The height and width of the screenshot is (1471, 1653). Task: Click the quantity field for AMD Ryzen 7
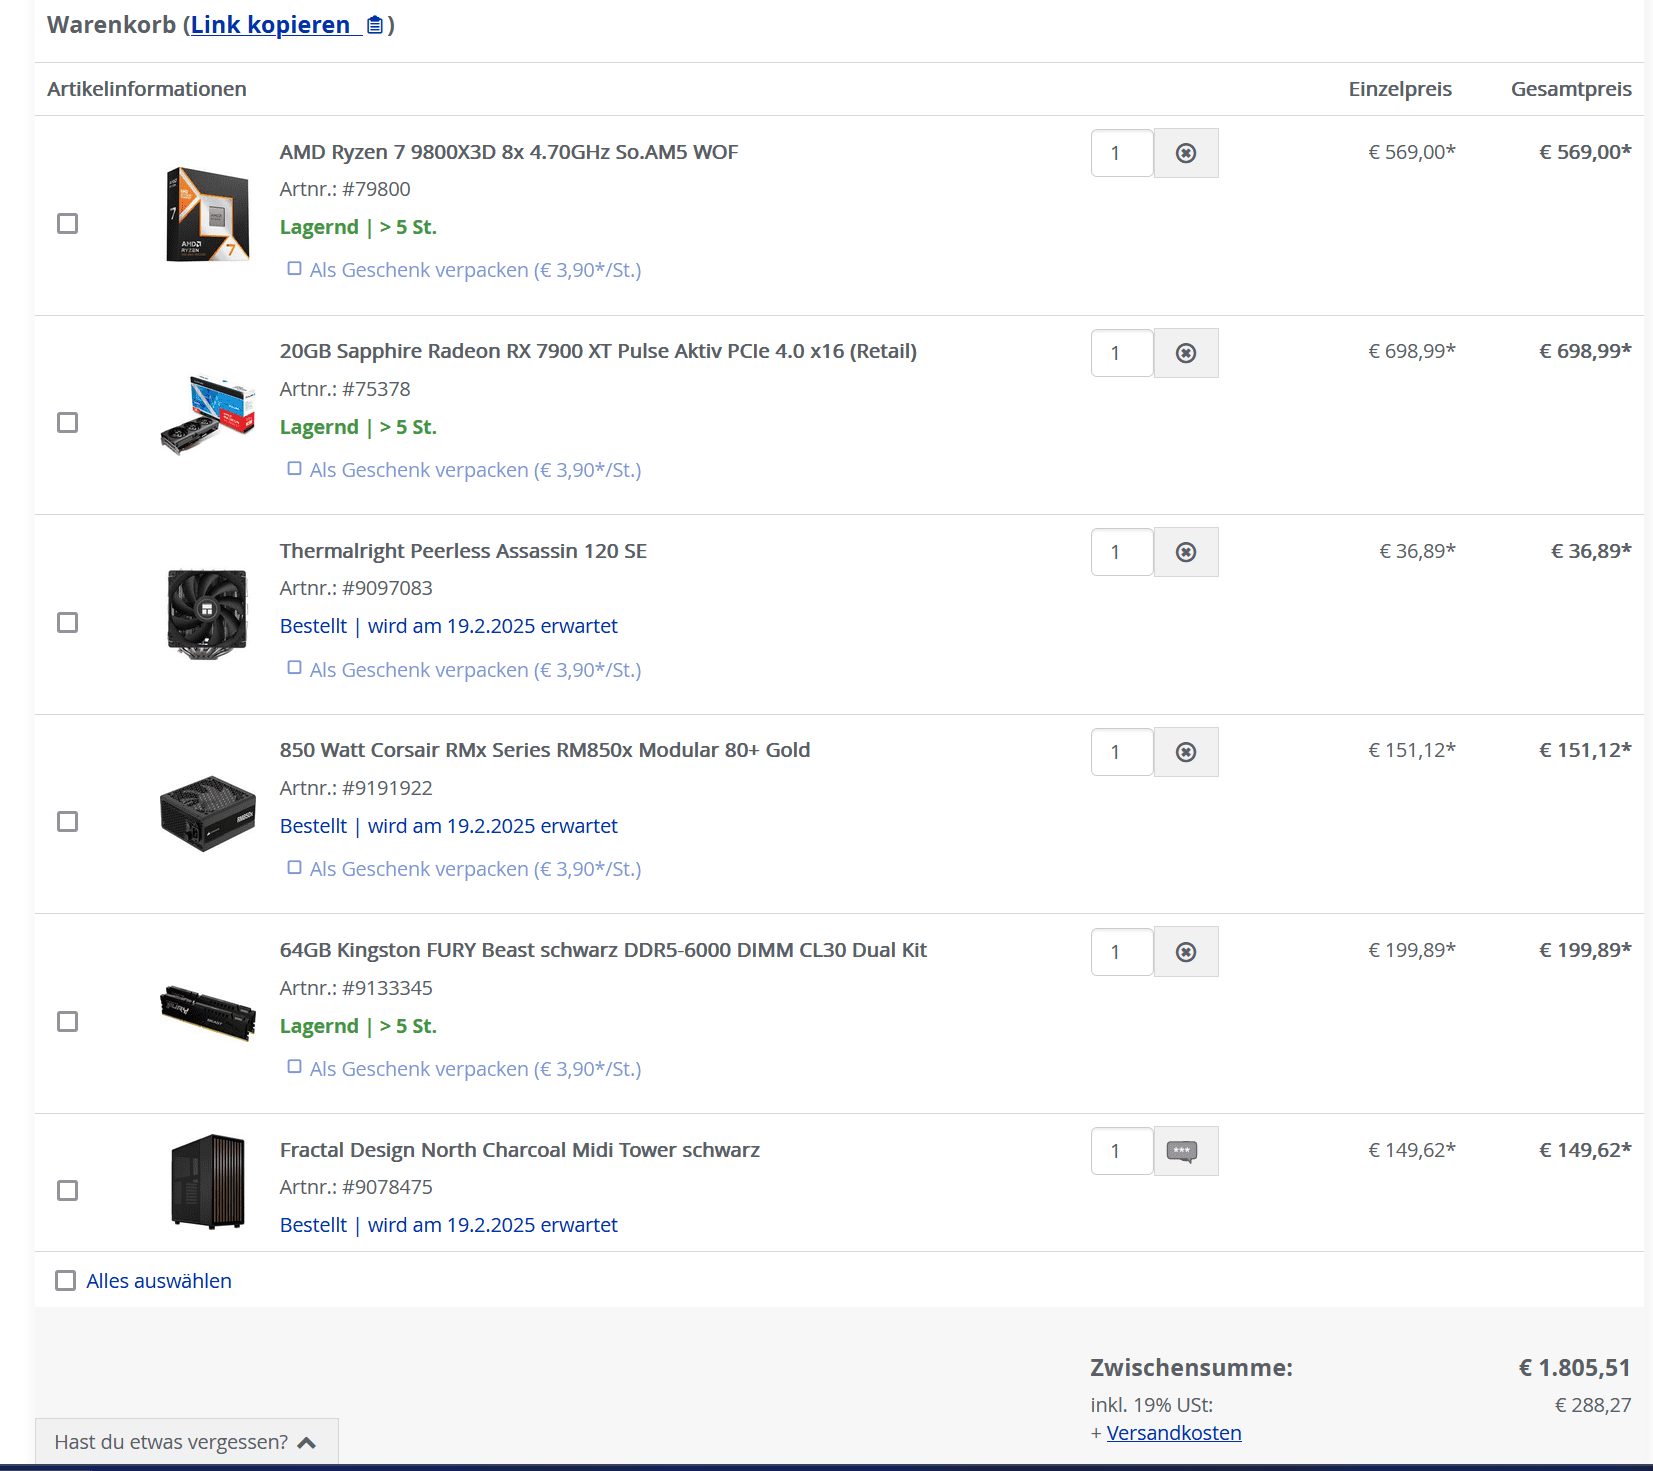tap(1122, 153)
